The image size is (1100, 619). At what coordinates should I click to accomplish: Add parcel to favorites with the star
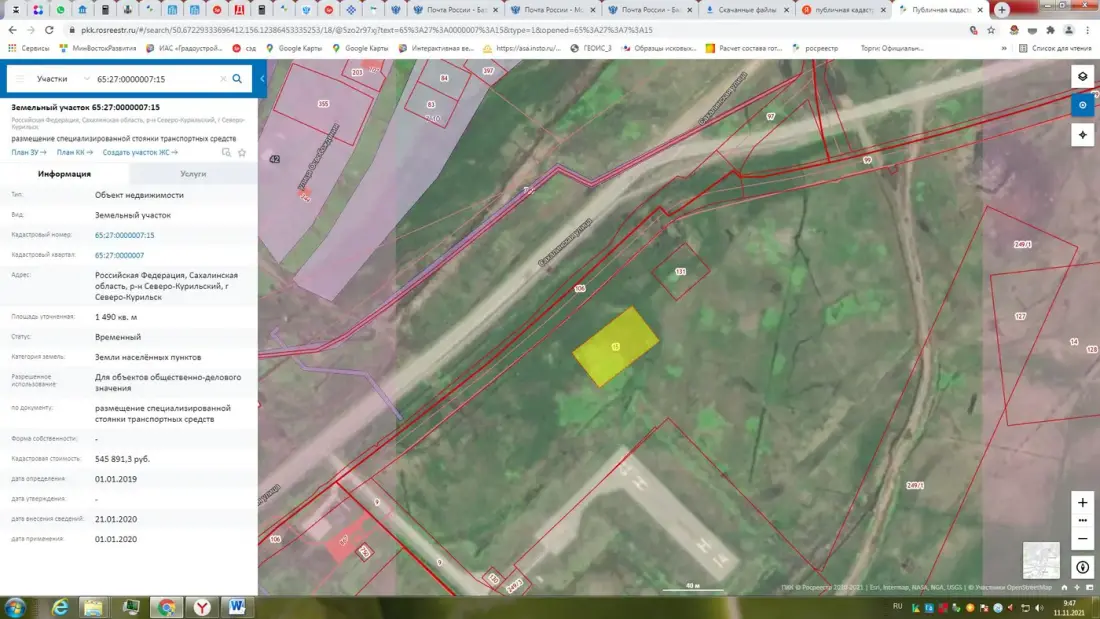tap(242, 152)
